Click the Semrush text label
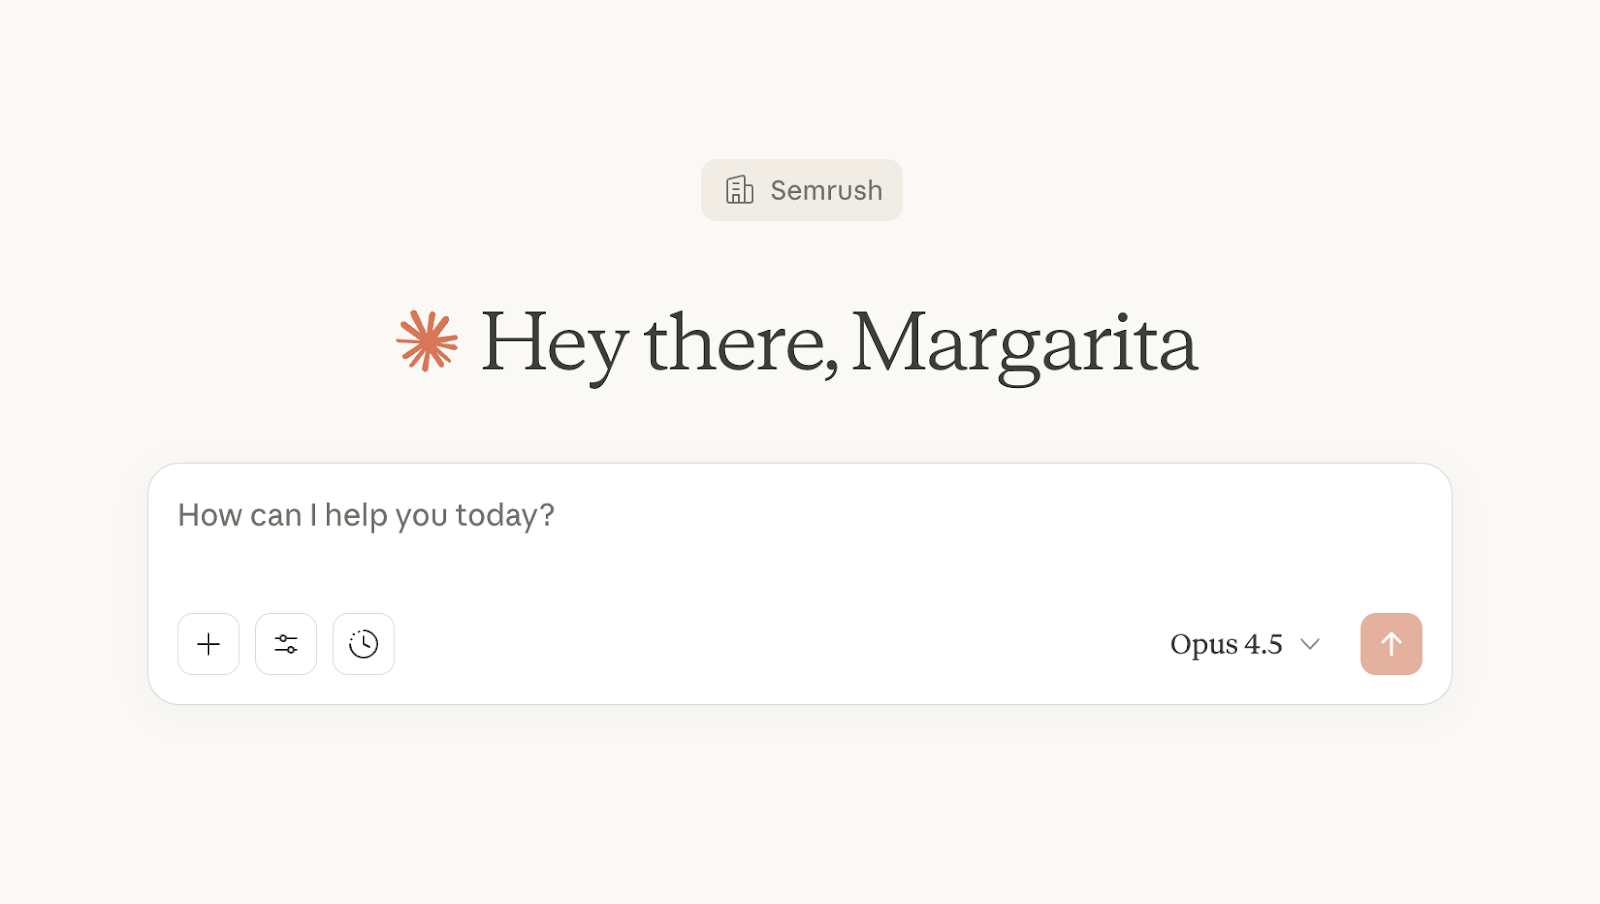Screen dimensions: 1600x904 pyautogui.click(x=826, y=190)
